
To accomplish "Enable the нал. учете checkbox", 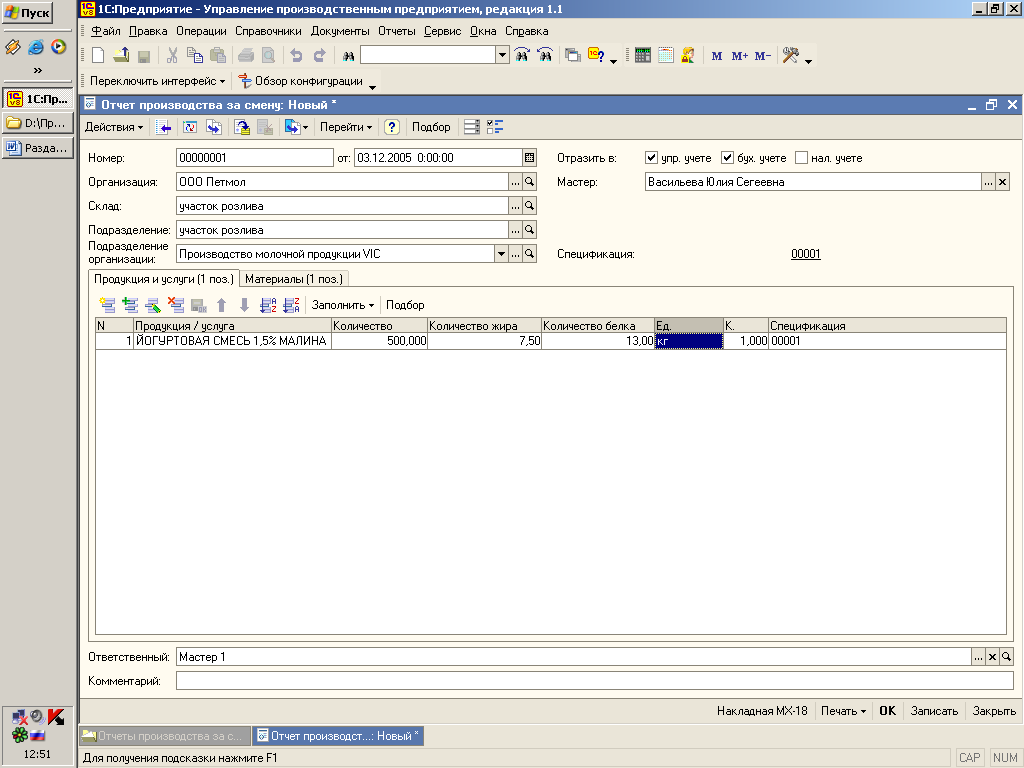I will 801,157.
